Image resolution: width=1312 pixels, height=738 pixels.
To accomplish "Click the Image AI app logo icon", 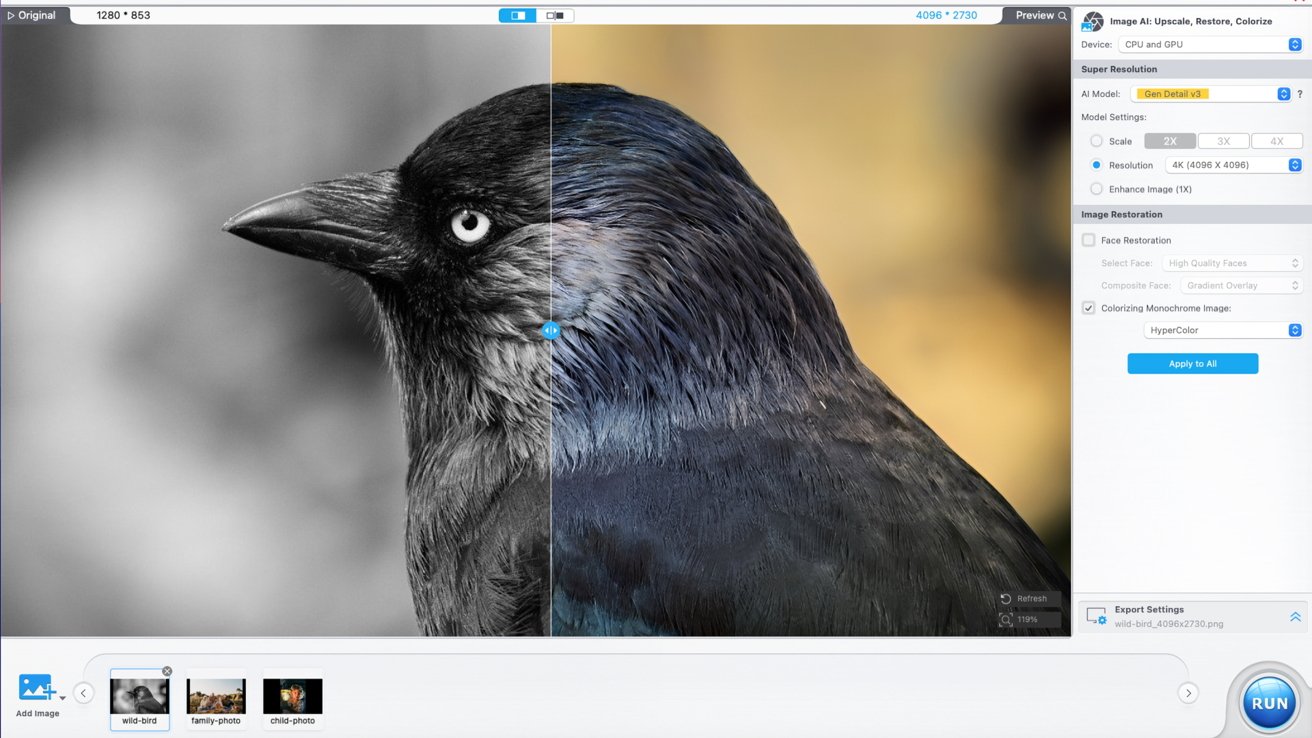I will (x=1093, y=21).
